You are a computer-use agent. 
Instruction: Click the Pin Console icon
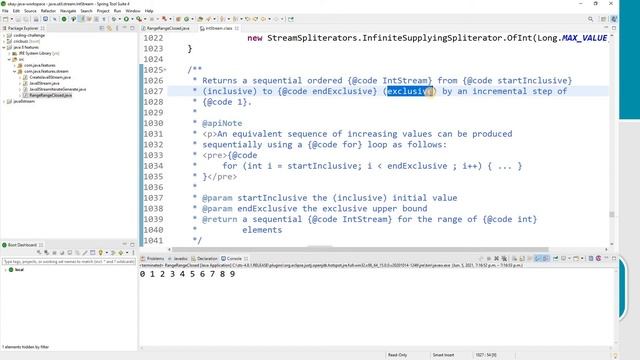[556, 258]
